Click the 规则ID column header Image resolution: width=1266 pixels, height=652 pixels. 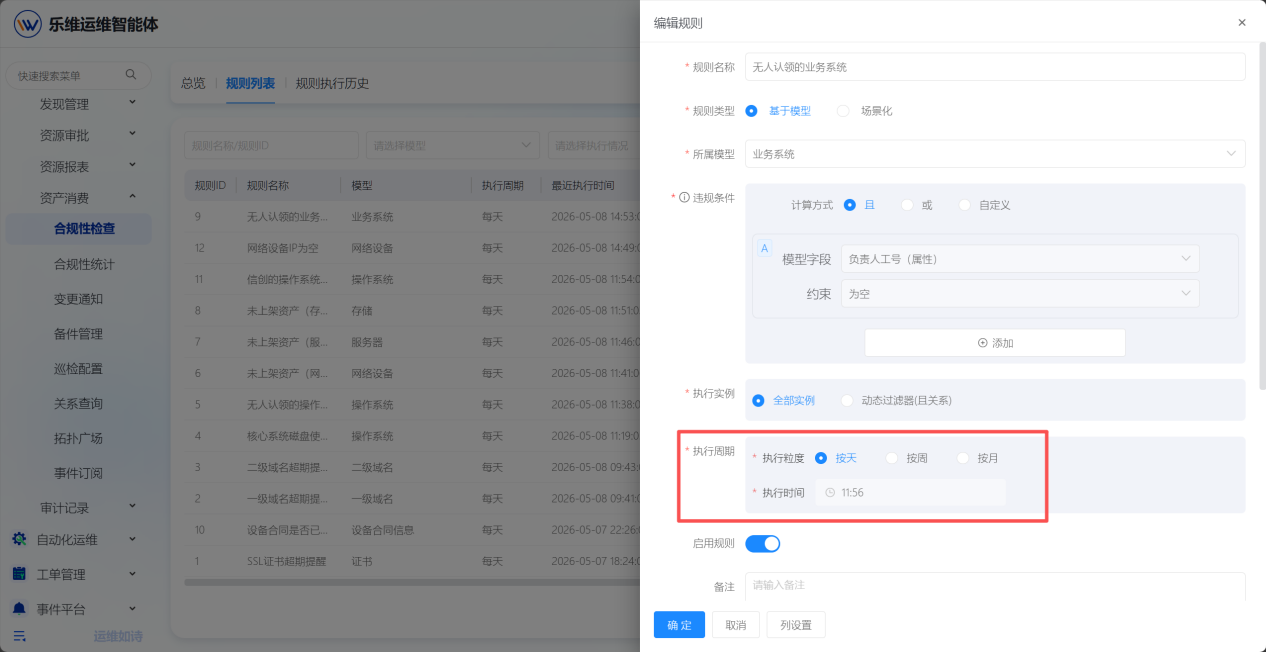(x=210, y=186)
